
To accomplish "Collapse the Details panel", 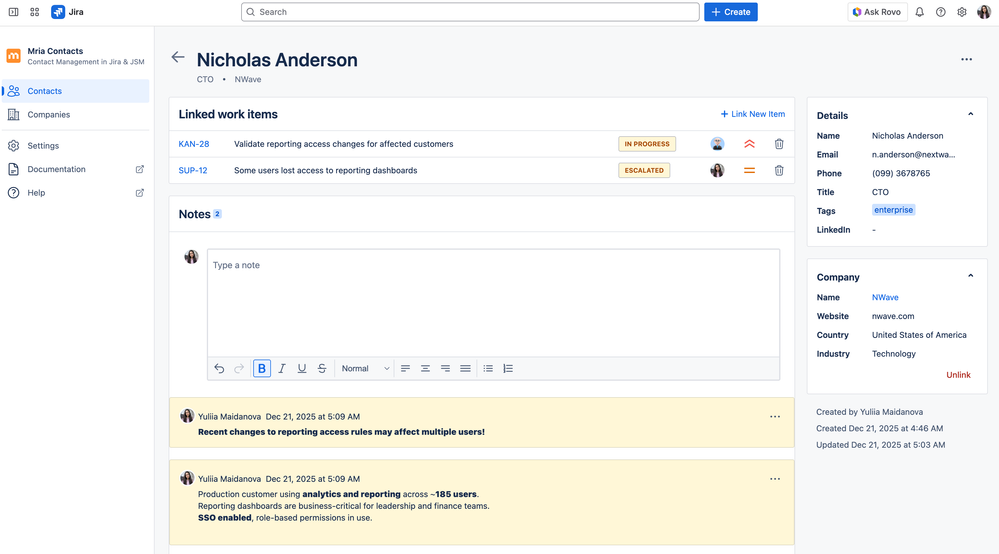I will [x=970, y=115].
